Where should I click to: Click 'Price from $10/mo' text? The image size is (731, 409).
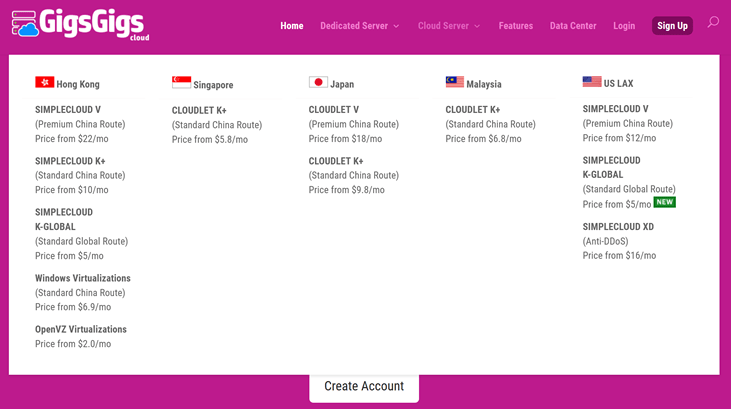72,190
